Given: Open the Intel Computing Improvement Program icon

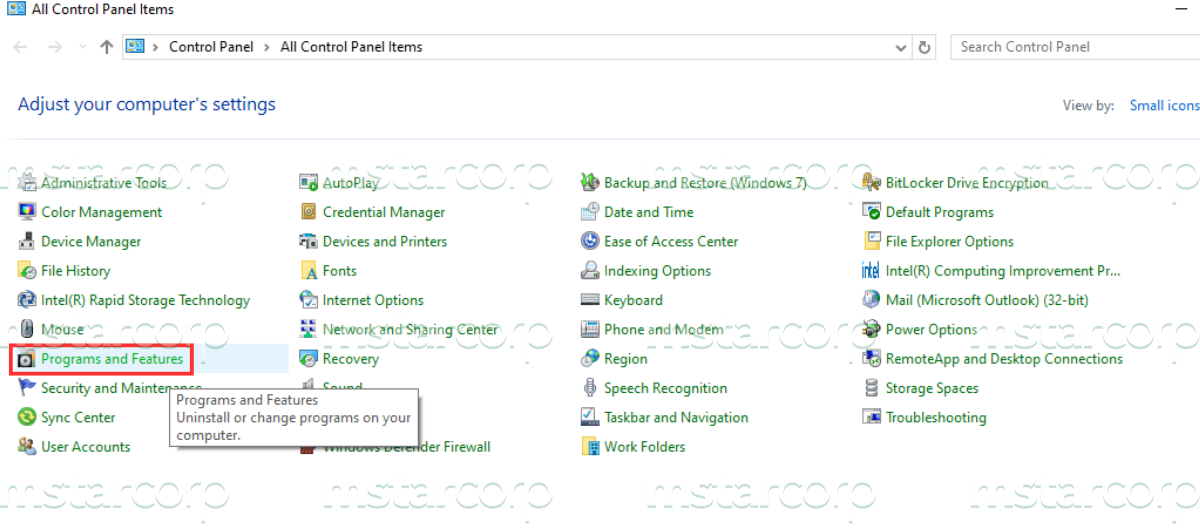Looking at the screenshot, I should pyautogui.click(x=871, y=271).
